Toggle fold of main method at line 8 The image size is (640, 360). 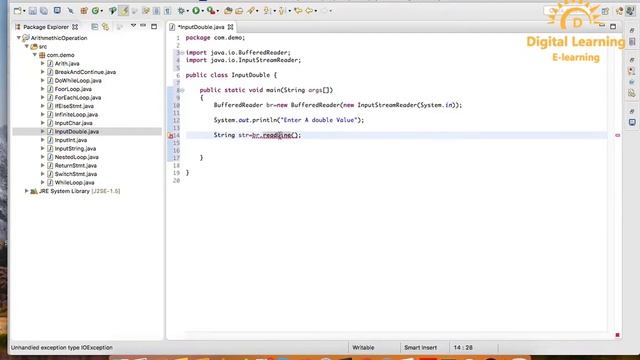pos(182,90)
